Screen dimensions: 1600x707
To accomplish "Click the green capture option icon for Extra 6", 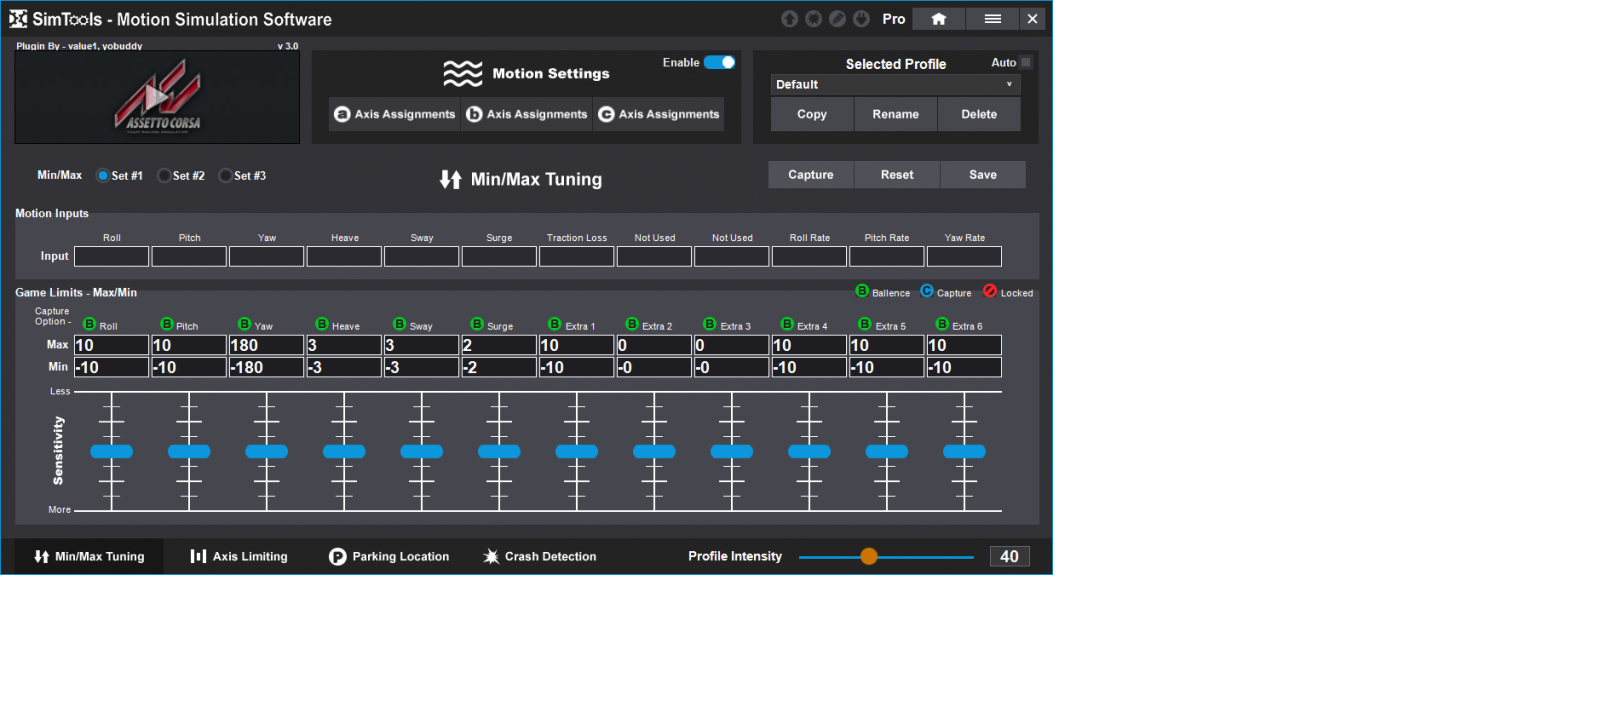I will (942, 324).
